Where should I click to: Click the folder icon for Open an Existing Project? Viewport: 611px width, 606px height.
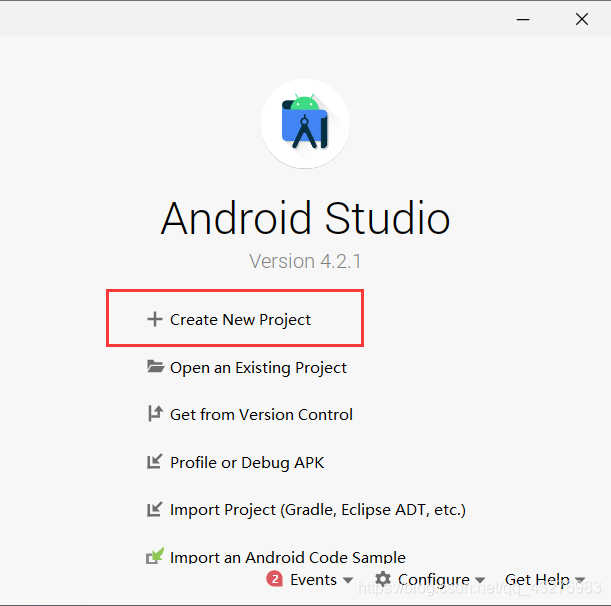pyautogui.click(x=155, y=367)
